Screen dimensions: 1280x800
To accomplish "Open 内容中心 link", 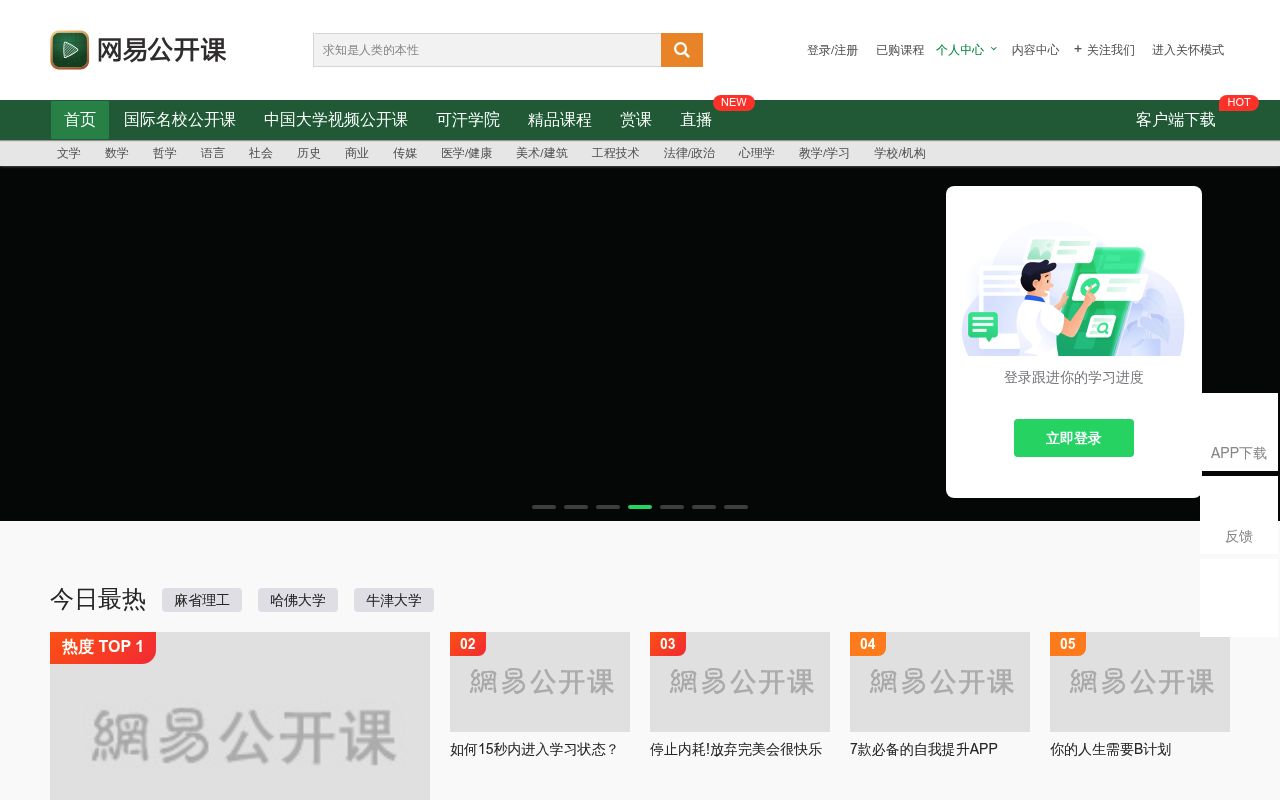I will (1035, 50).
